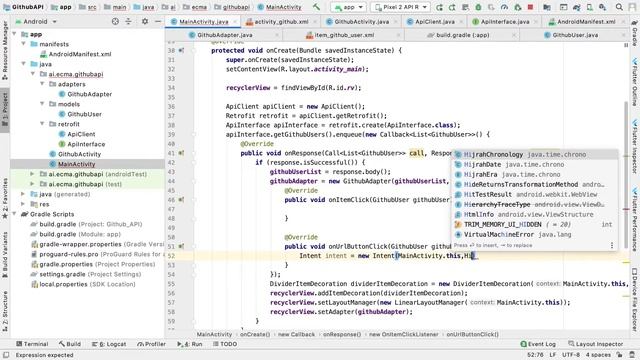Open the SDK Manager download icon
Screen dimensions: 640x360
[602, 7]
